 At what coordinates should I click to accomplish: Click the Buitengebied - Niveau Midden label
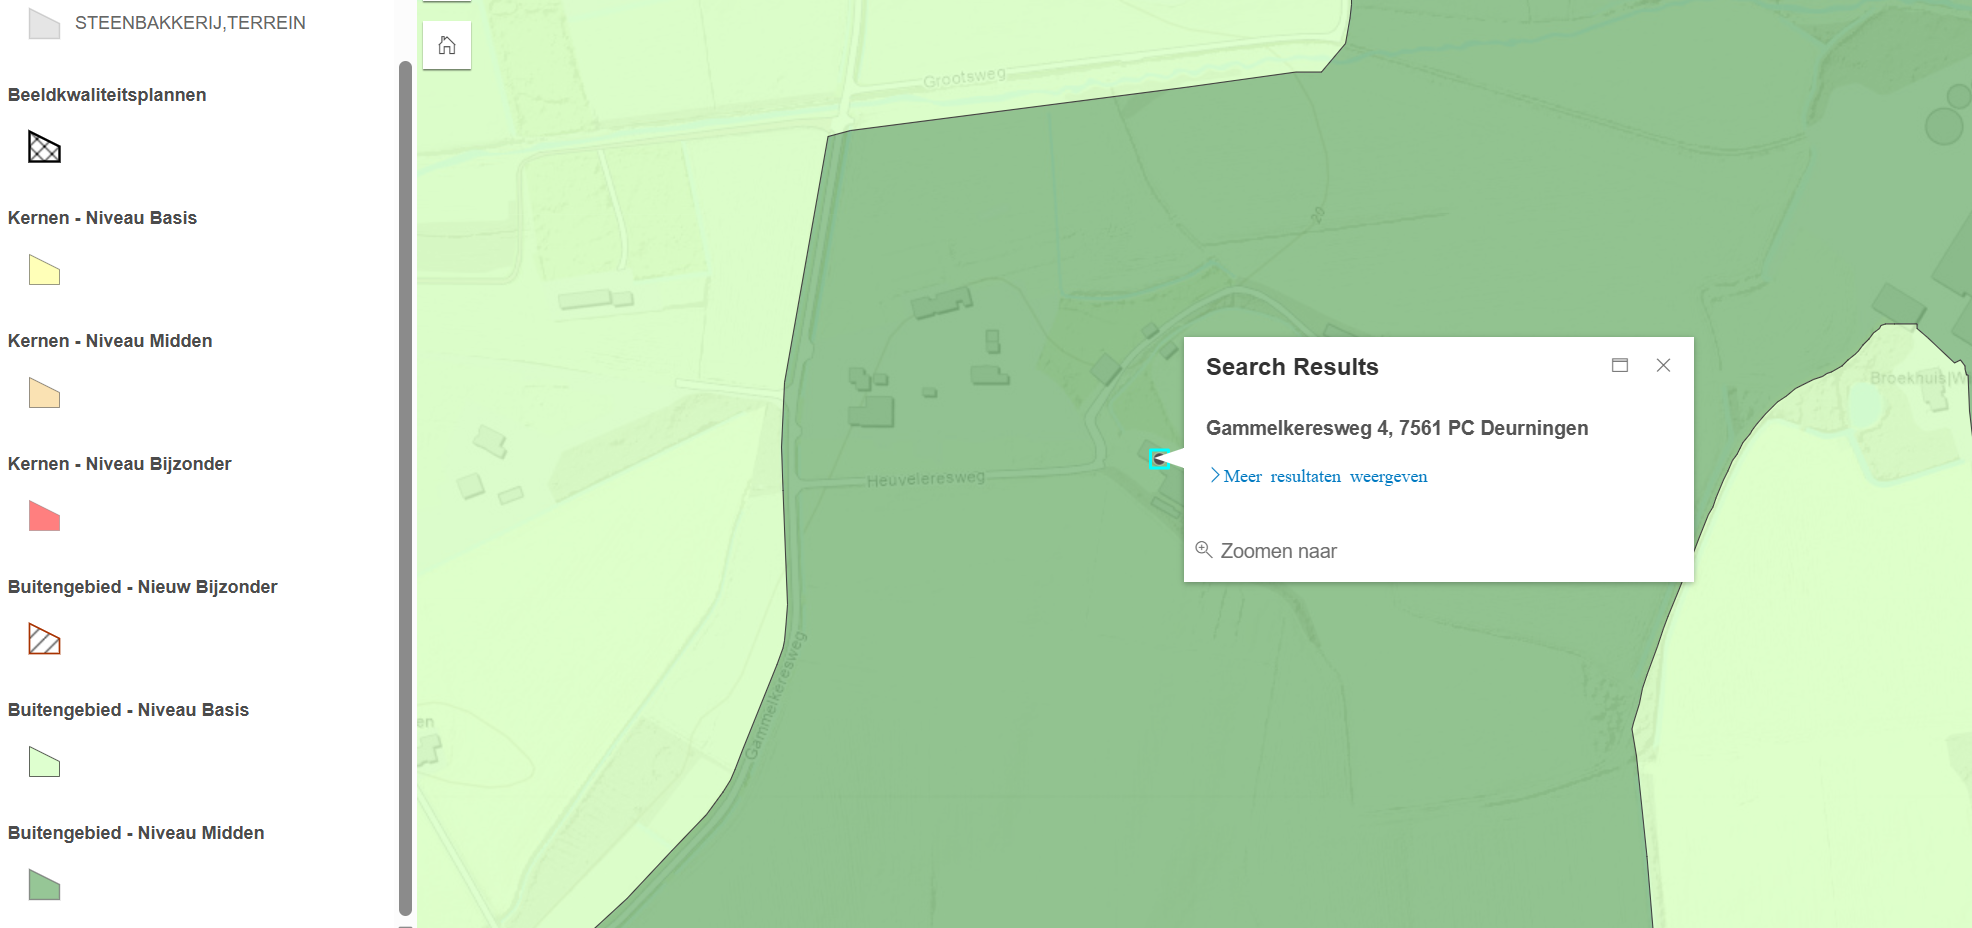click(136, 833)
